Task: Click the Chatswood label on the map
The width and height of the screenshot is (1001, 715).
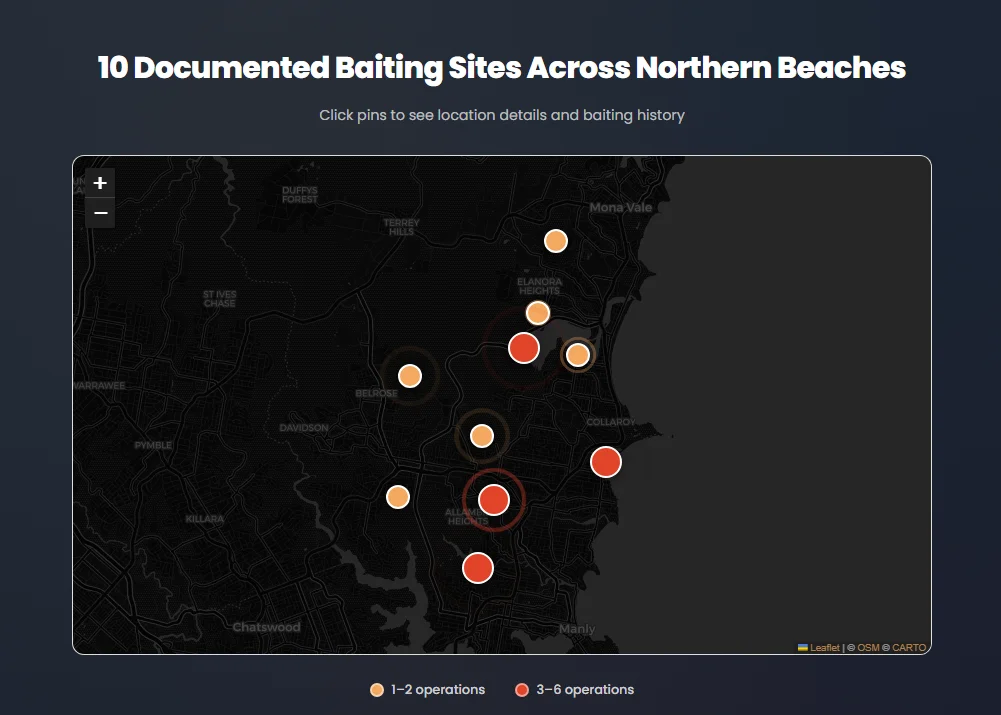Action: pos(266,628)
